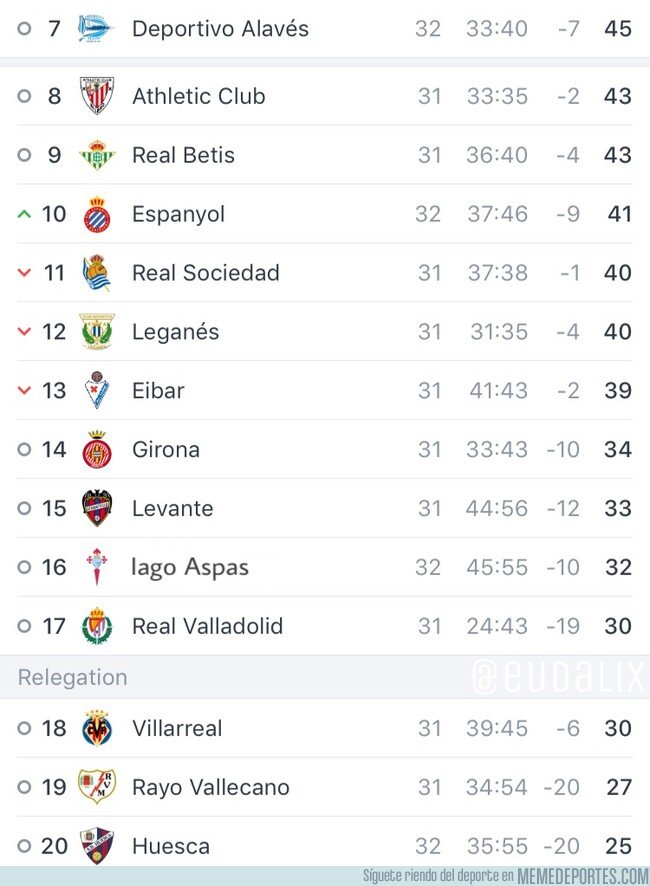Select the Huesca club crest
This screenshot has height=886, width=650.
[97, 845]
